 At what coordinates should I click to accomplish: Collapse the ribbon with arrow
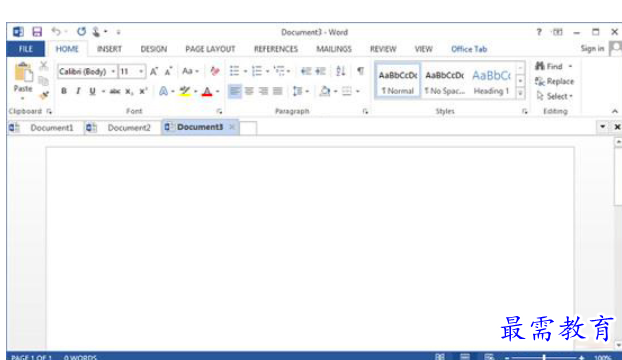pos(614,111)
